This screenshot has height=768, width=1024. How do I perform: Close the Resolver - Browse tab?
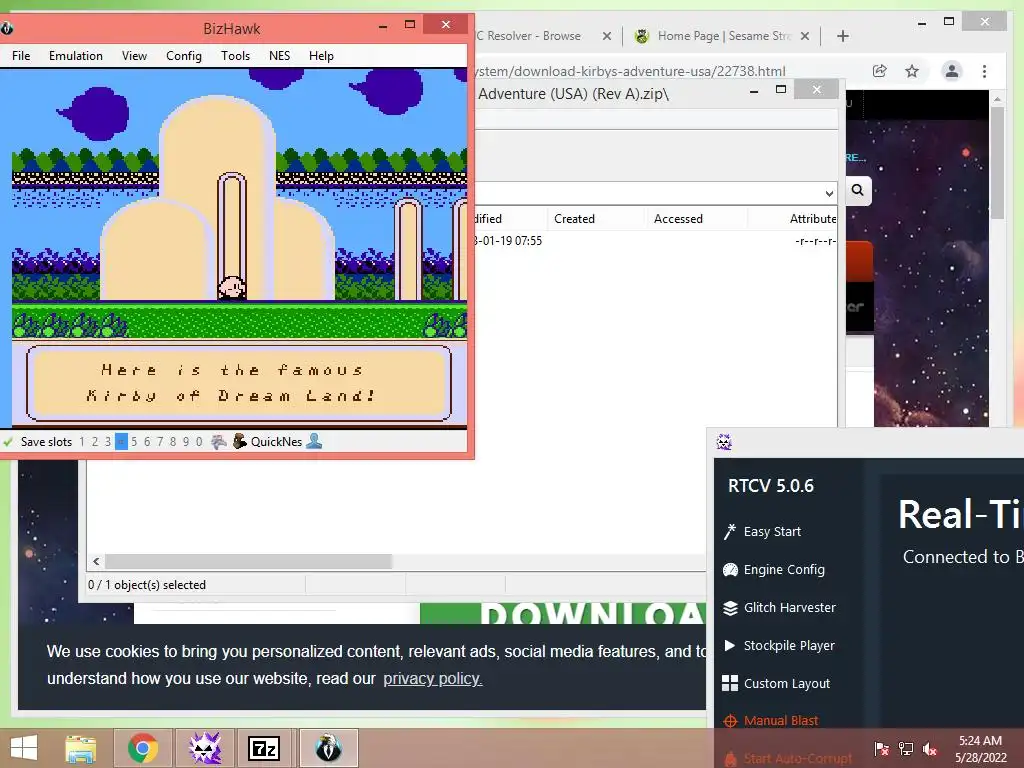tap(607, 36)
